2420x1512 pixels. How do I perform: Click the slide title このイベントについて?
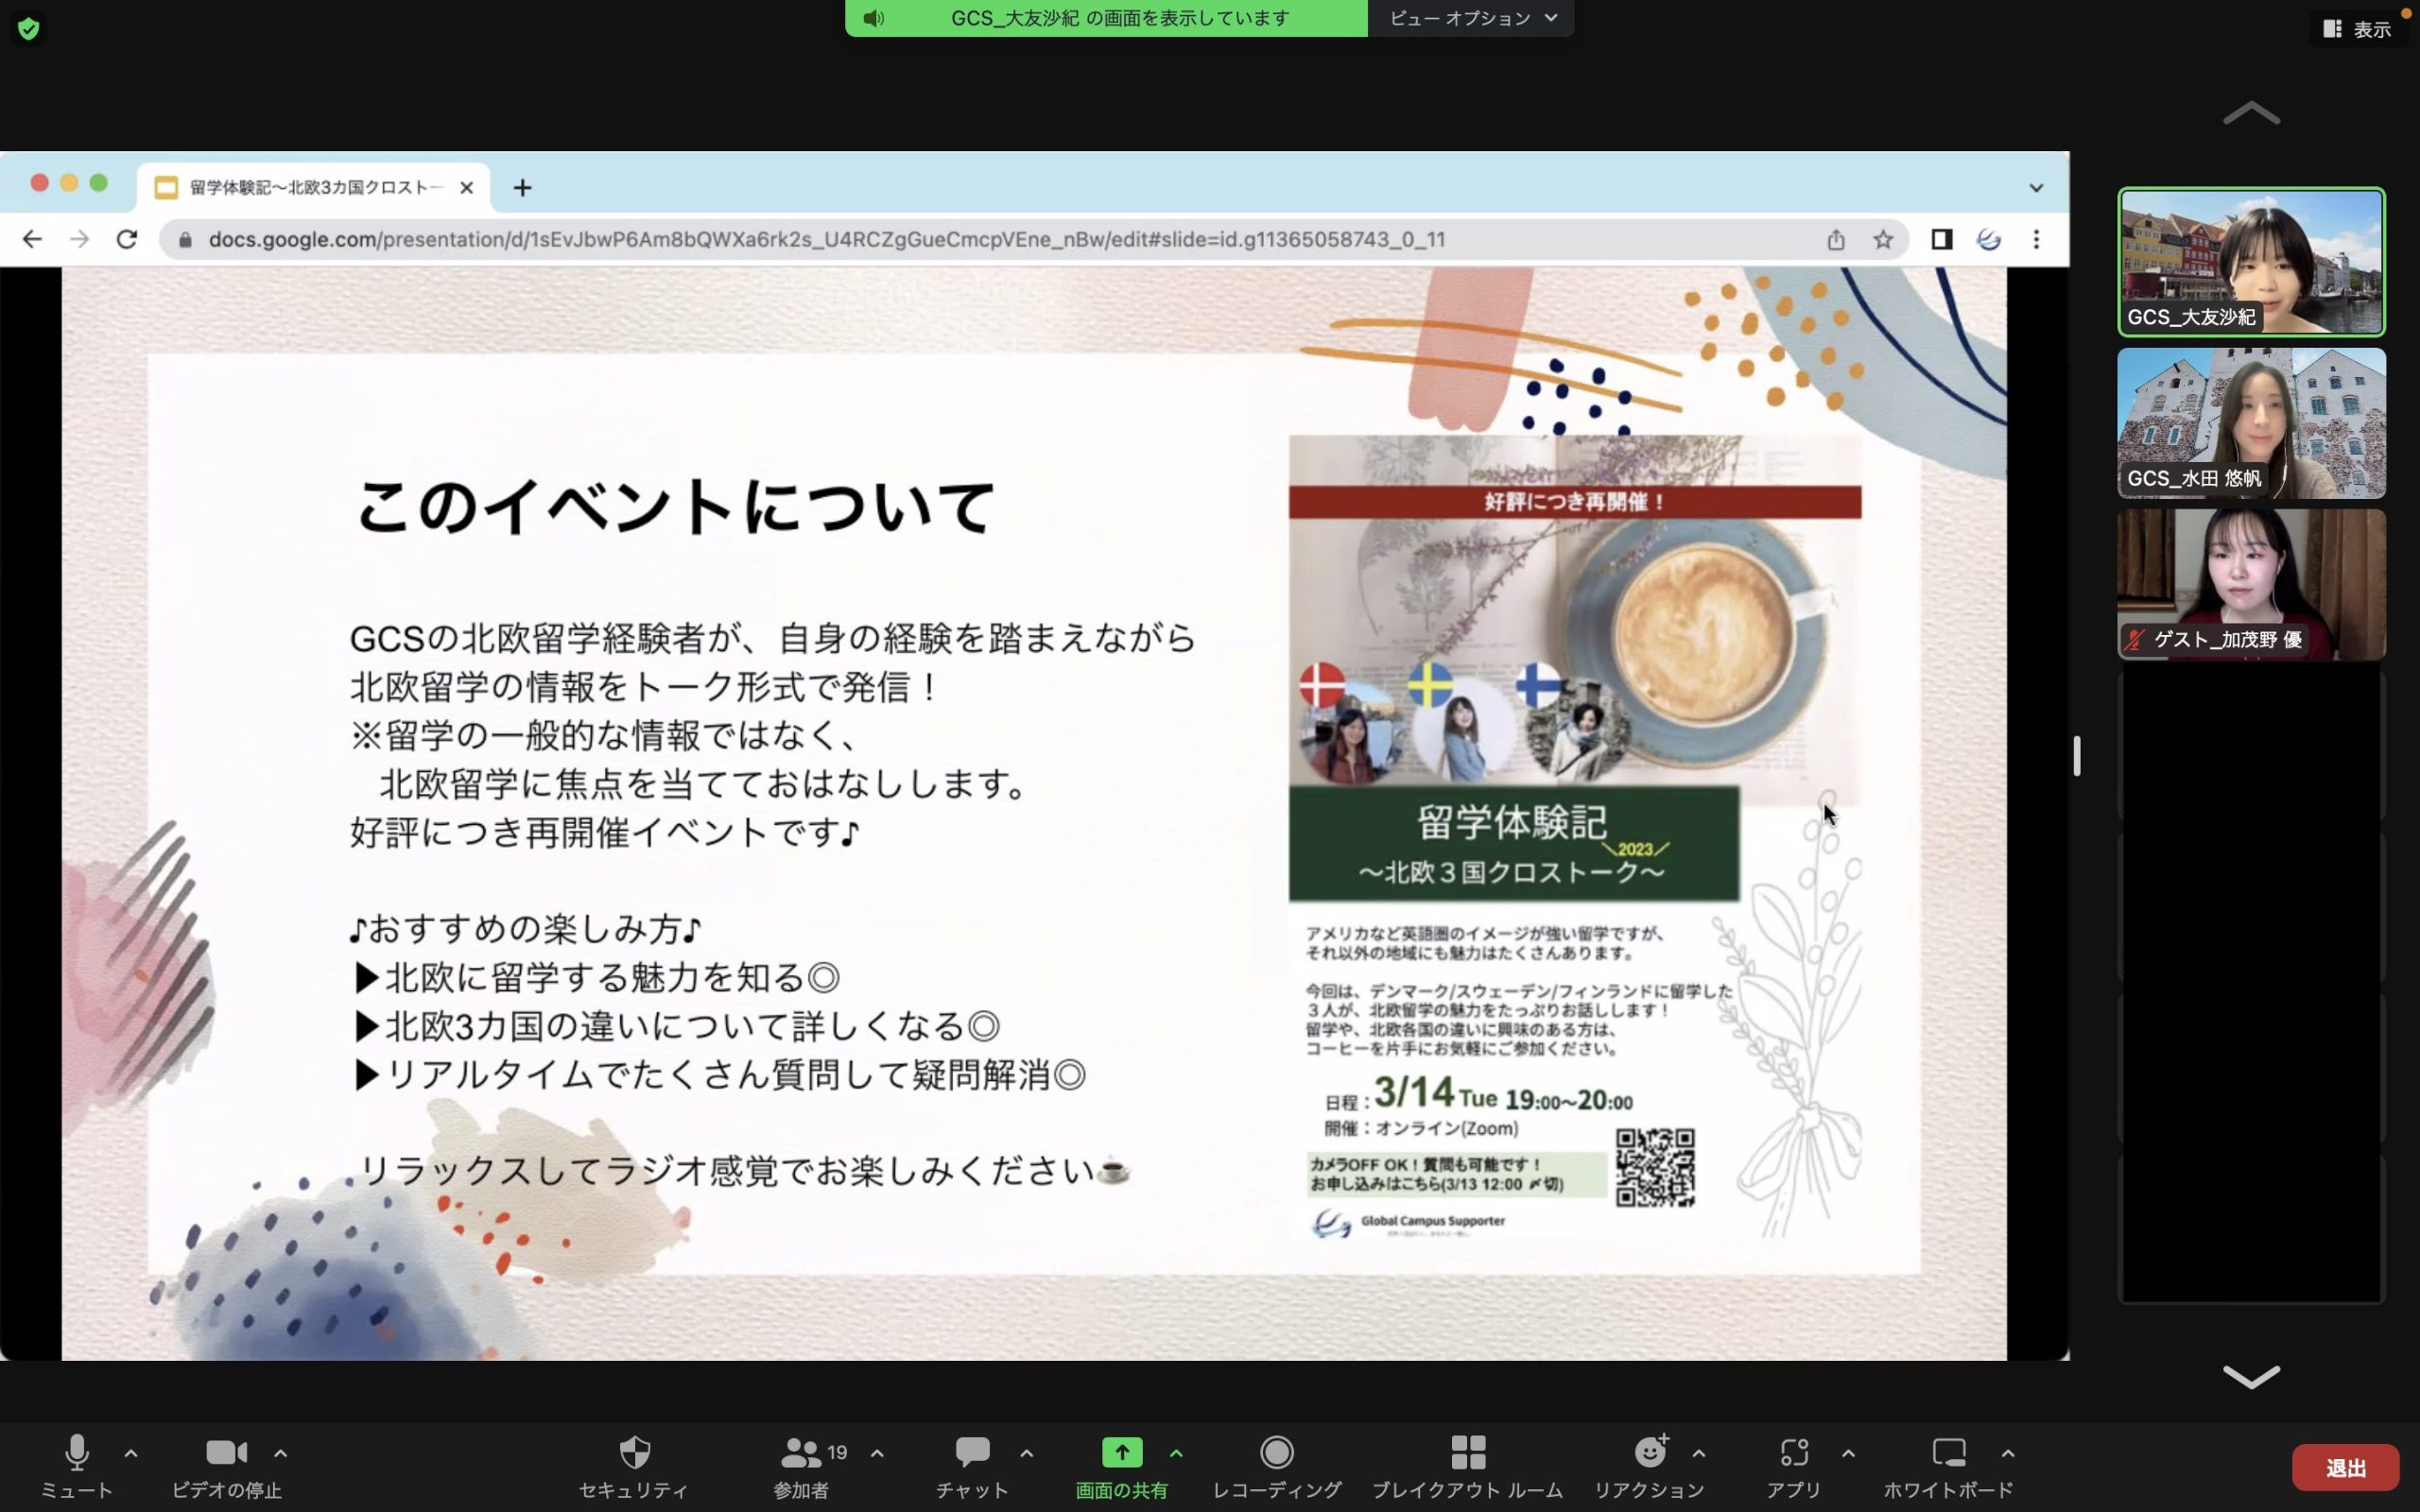(677, 506)
